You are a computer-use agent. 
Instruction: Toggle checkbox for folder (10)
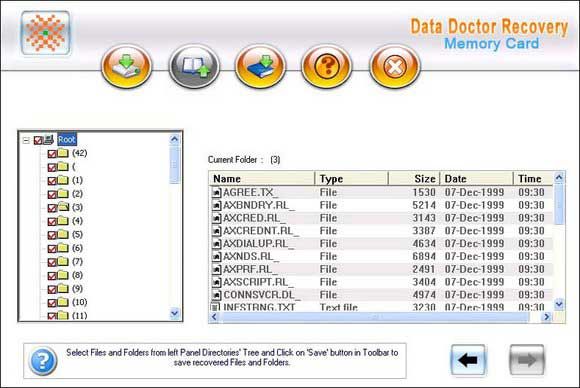coord(52,303)
